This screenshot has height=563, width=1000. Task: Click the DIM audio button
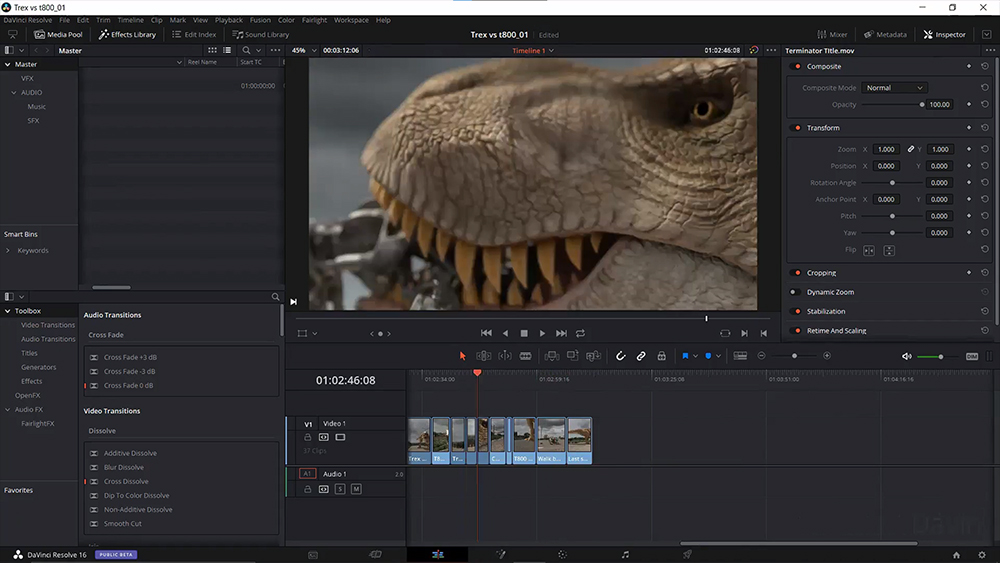[971, 356]
